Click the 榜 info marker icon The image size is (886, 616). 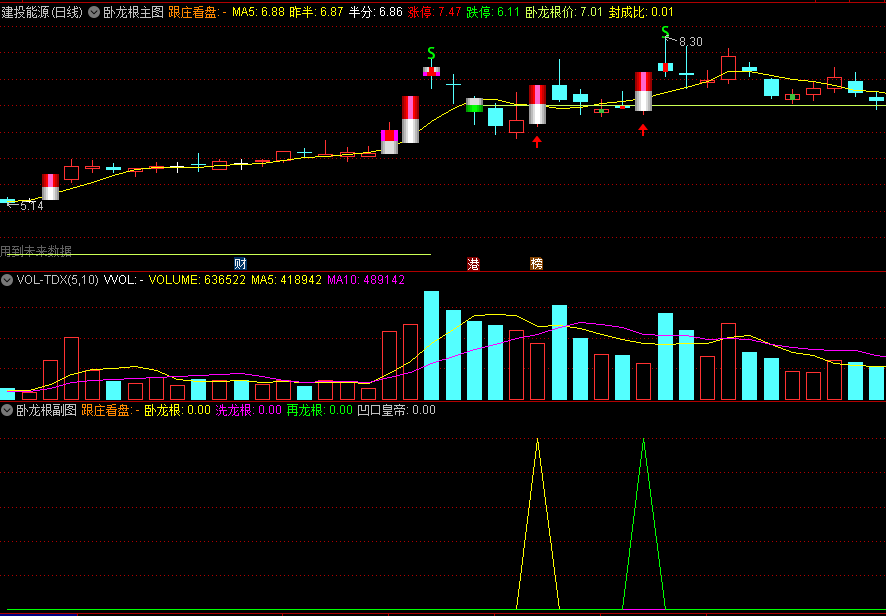pos(536,263)
